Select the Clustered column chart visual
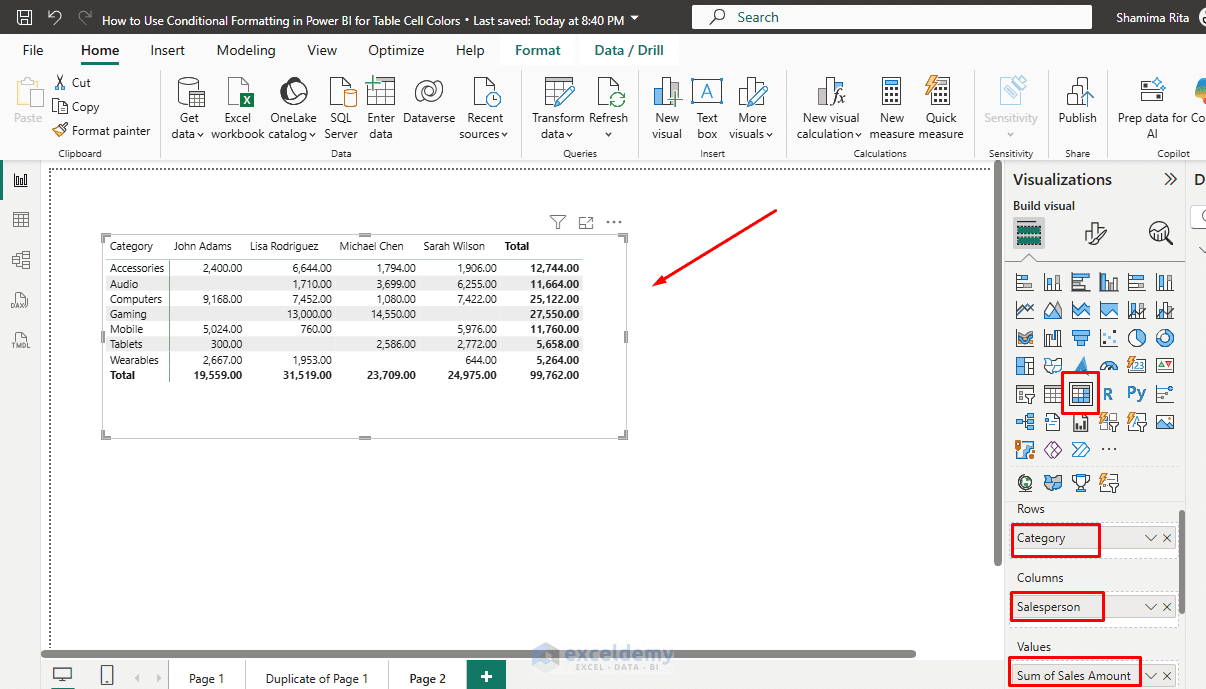Screen dimensions: 1206x689 tap(1109, 283)
